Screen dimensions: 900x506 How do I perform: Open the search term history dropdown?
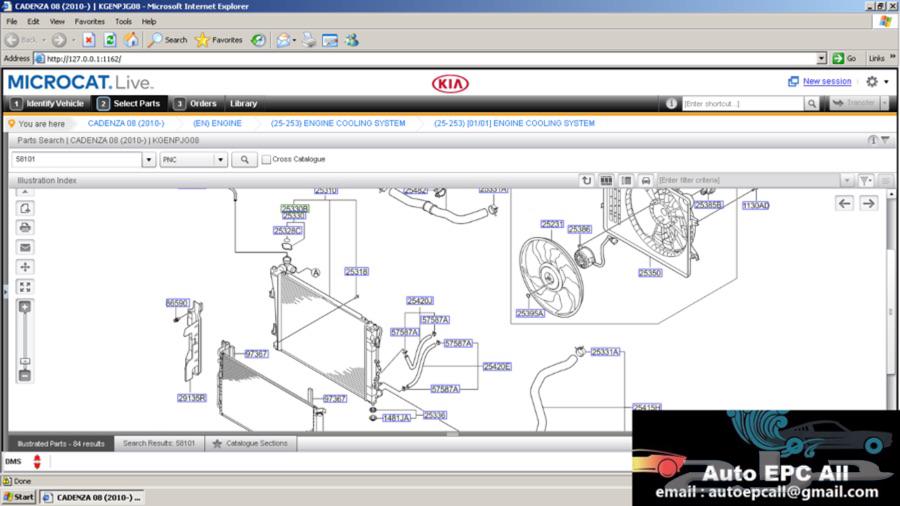click(x=149, y=159)
